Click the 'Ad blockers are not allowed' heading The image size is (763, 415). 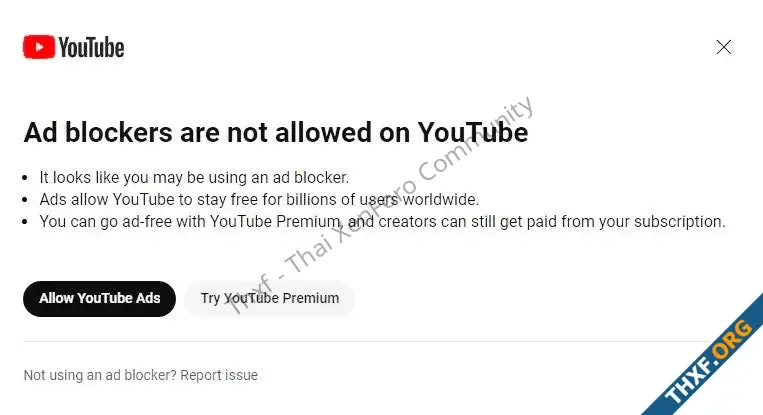(275, 132)
